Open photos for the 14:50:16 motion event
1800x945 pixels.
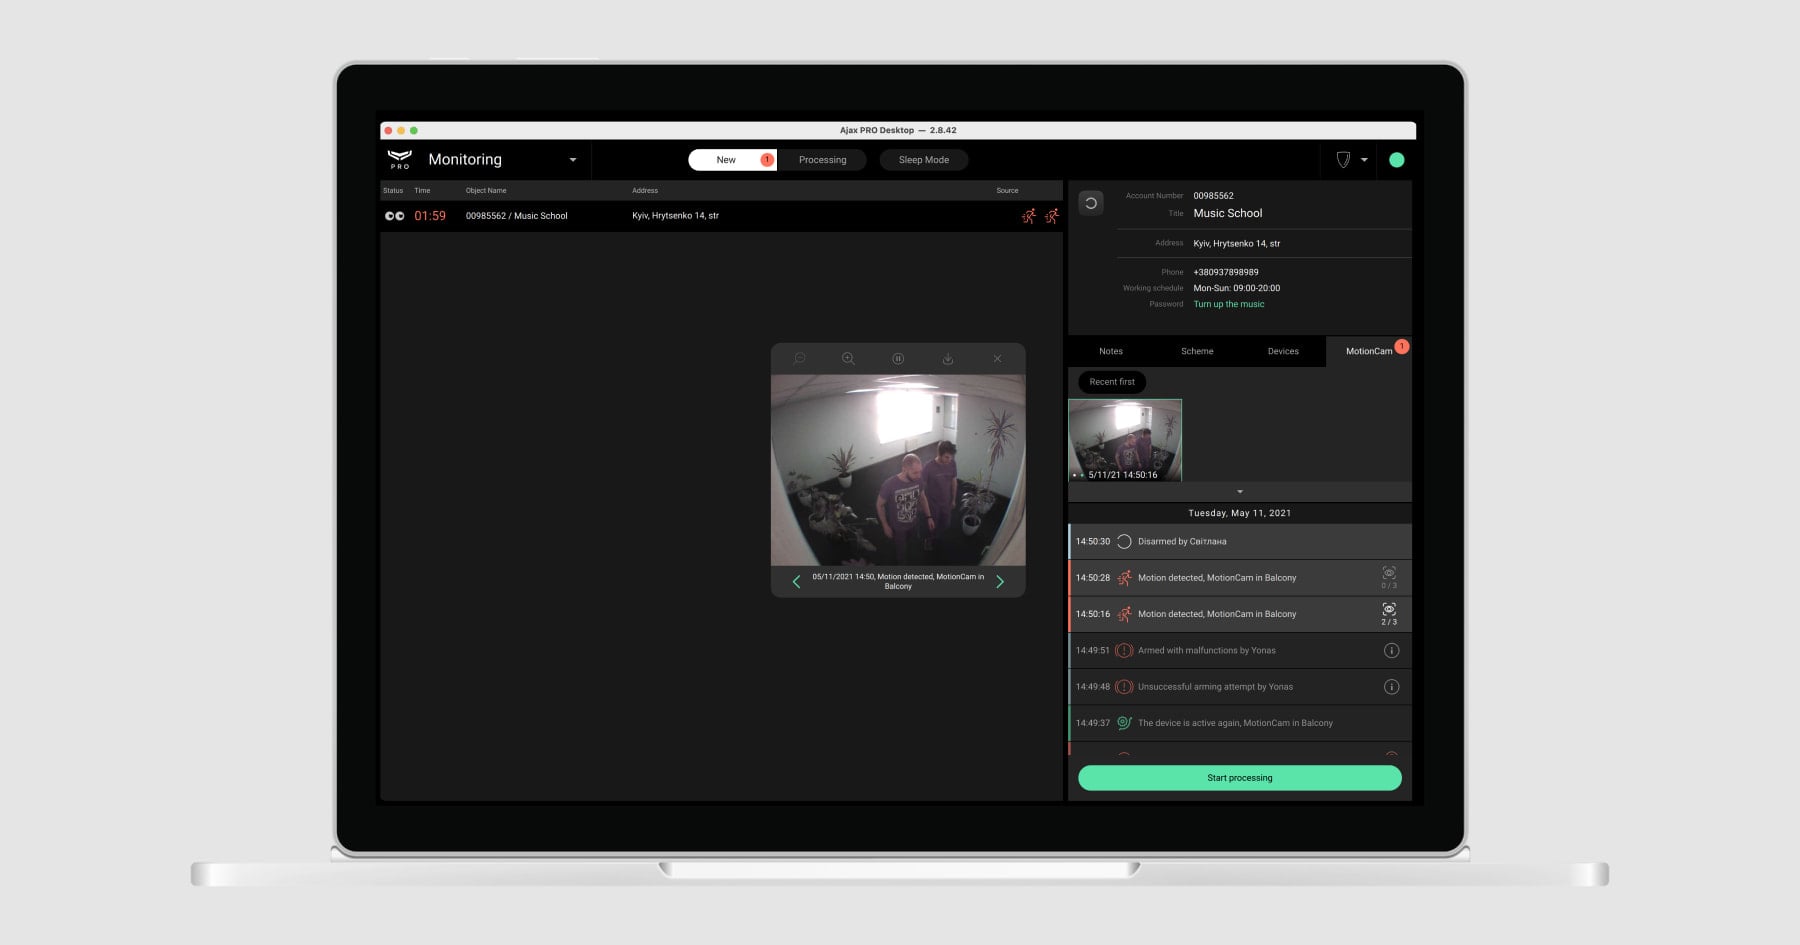[1389, 613]
